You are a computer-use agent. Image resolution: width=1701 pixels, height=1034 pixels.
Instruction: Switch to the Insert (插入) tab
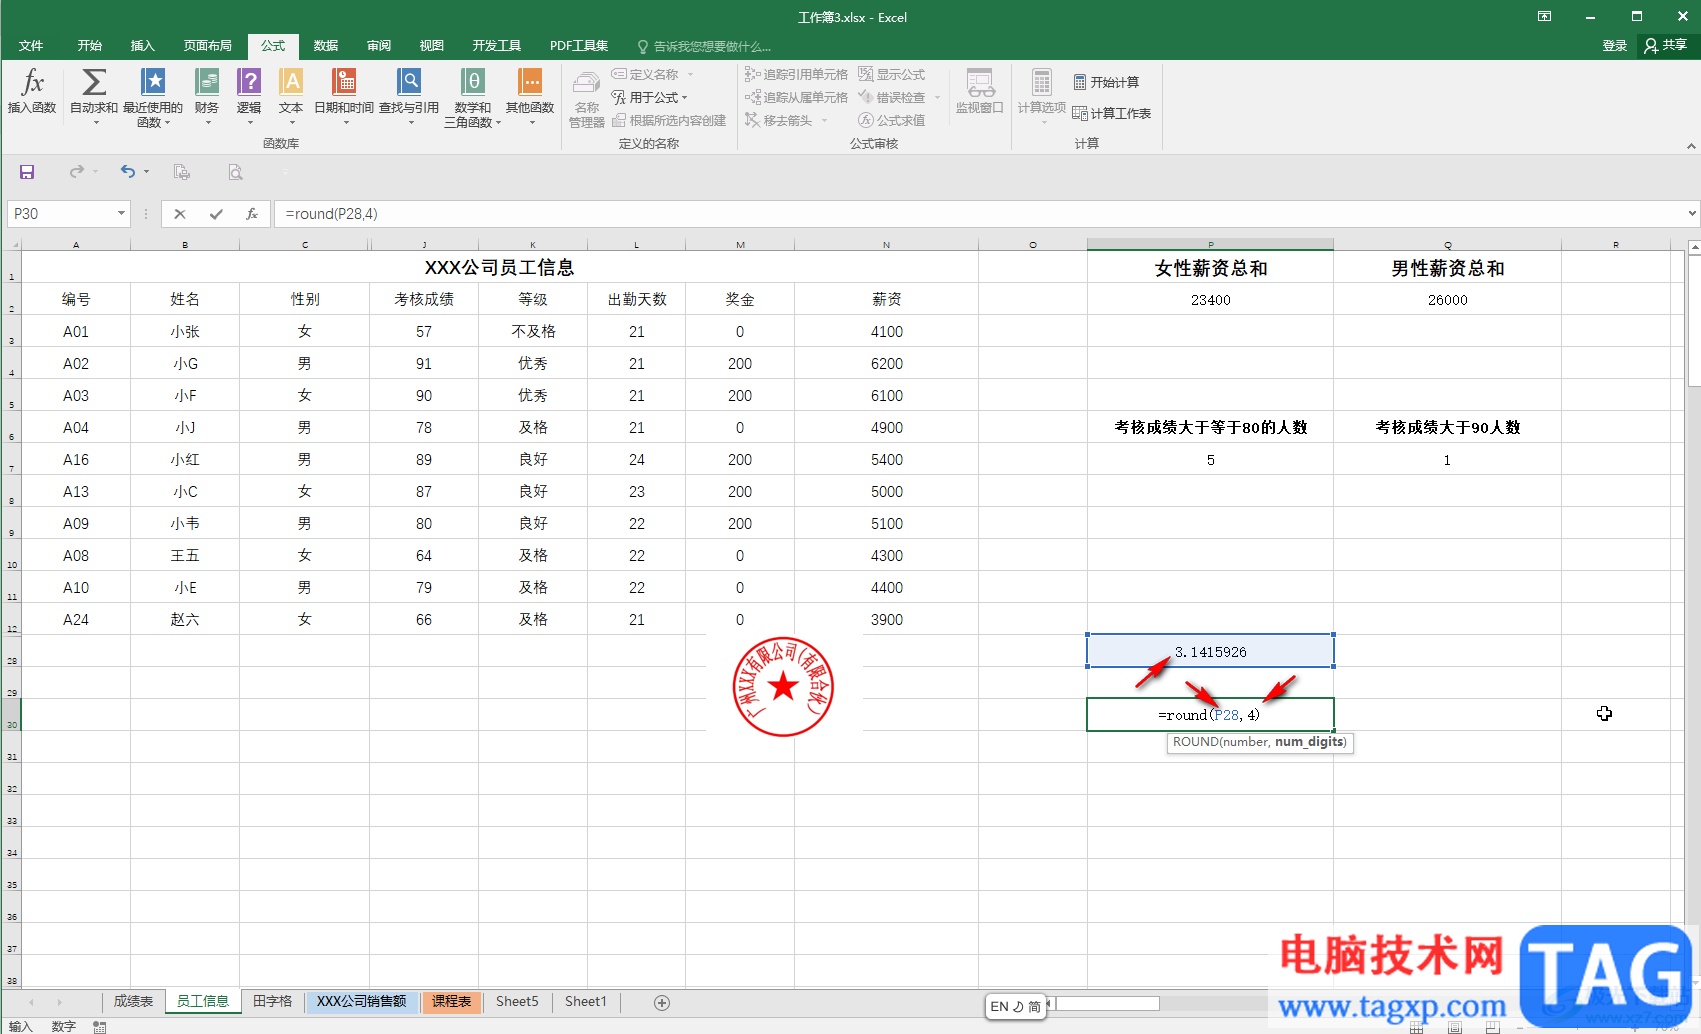[x=143, y=45]
